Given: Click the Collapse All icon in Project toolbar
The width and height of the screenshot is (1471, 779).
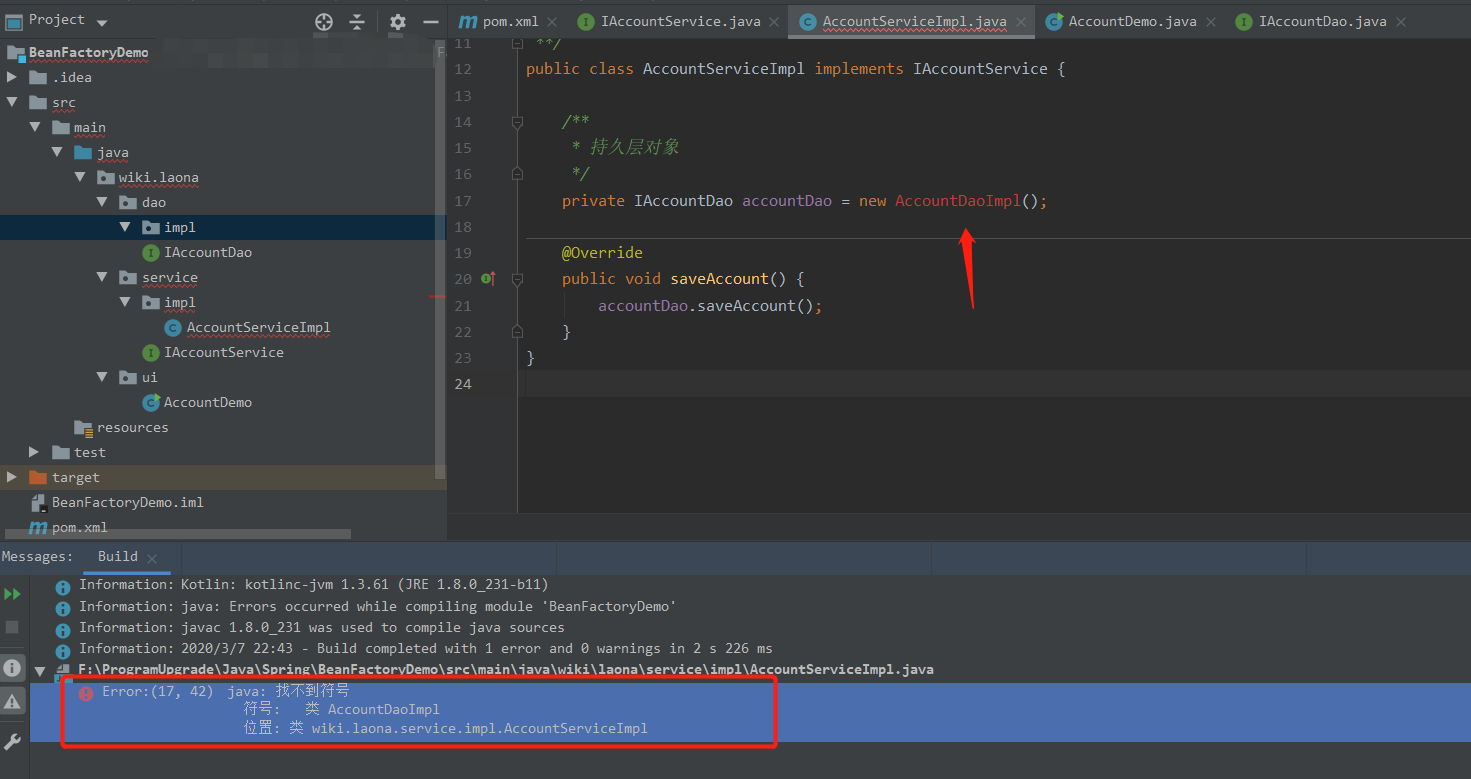Looking at the screenshot, I should tap(357, 20).
